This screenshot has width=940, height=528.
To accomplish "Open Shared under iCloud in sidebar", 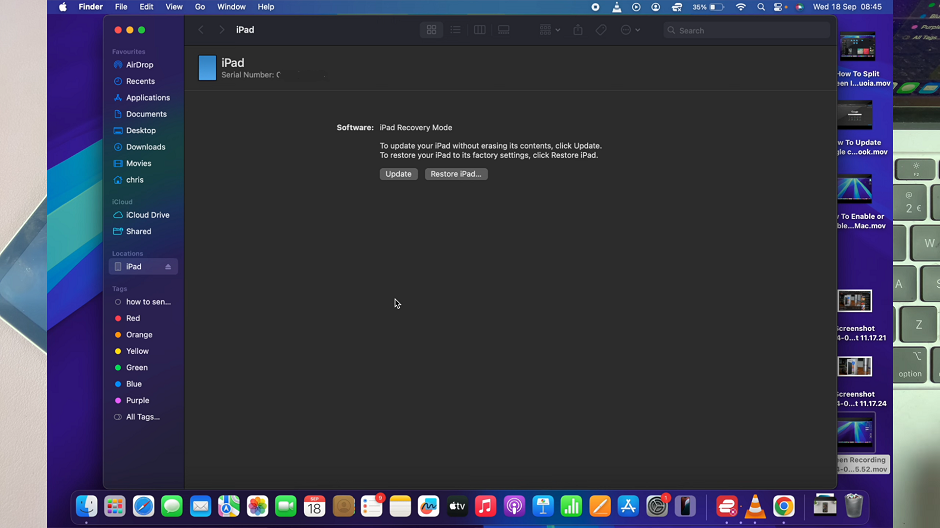I will point(138,231).
